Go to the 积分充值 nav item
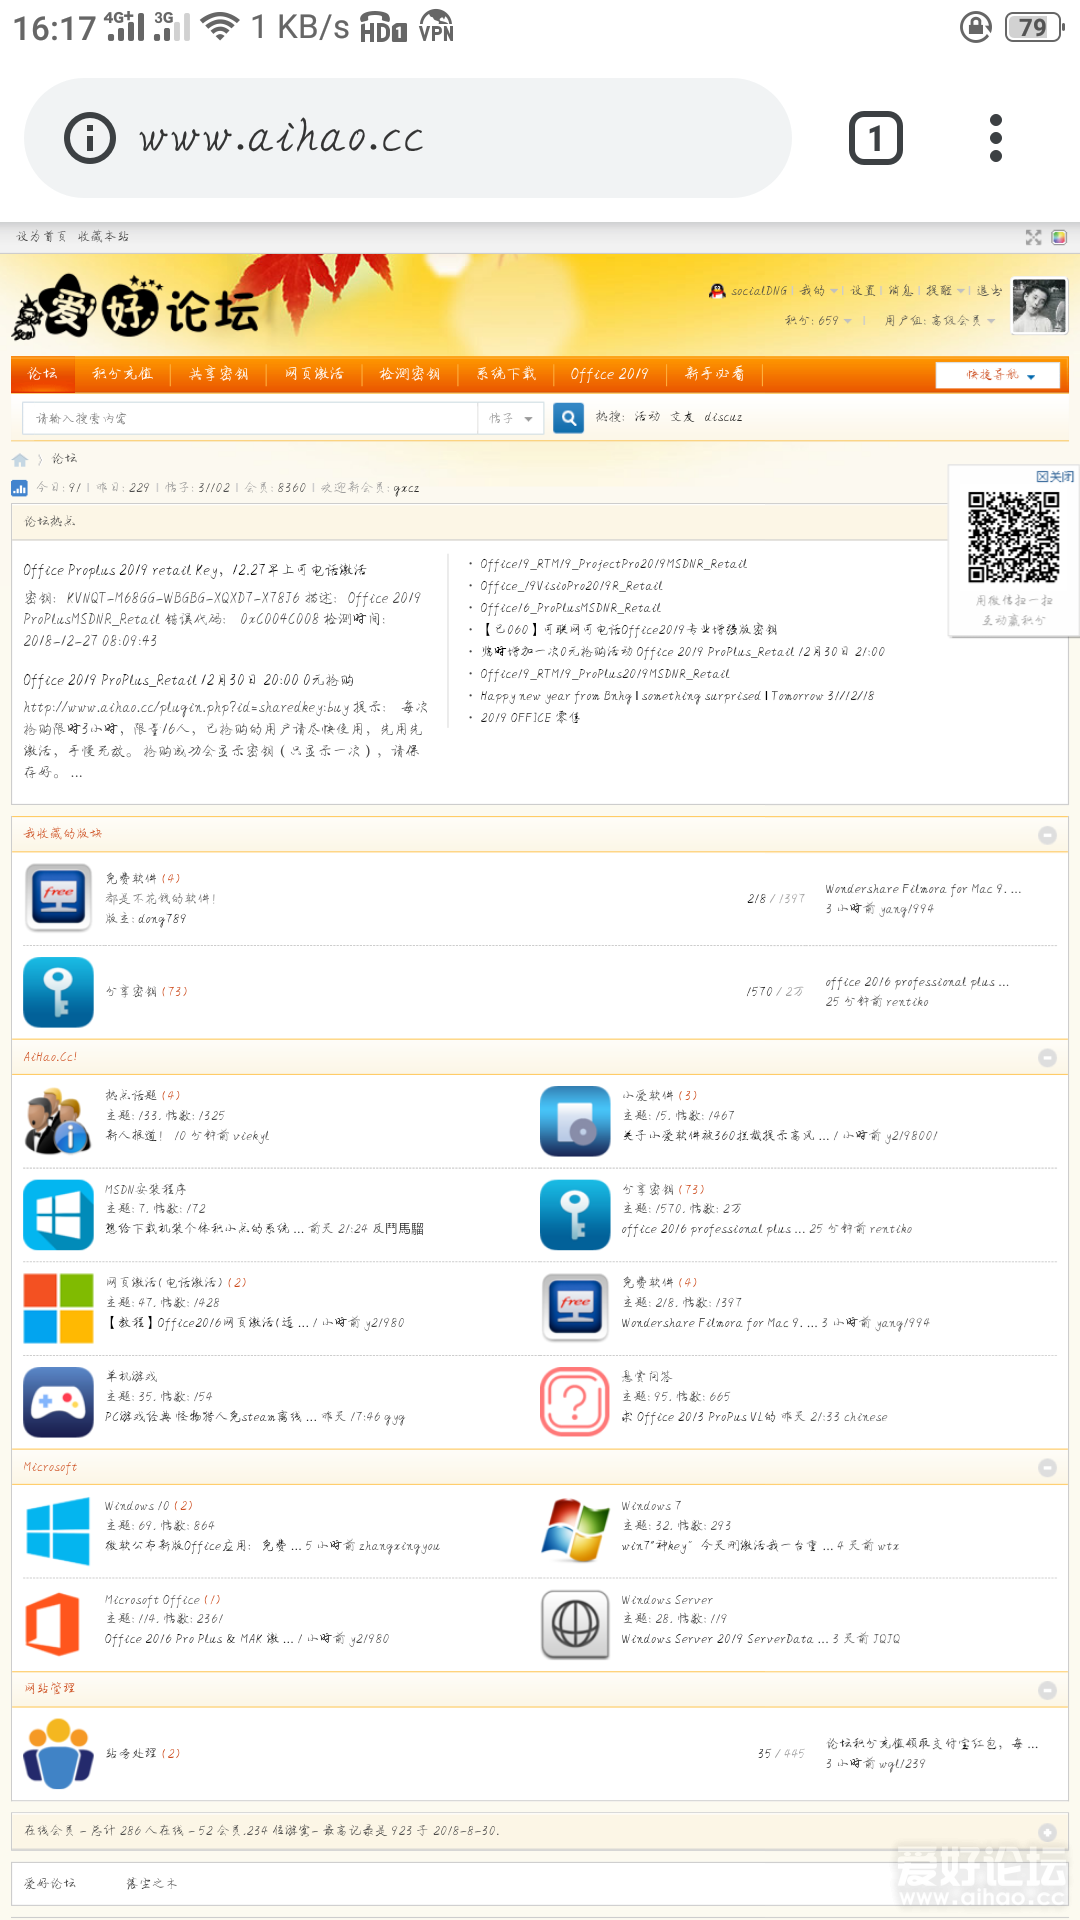The image size is (1080, 1920). (x=122, y=374)
